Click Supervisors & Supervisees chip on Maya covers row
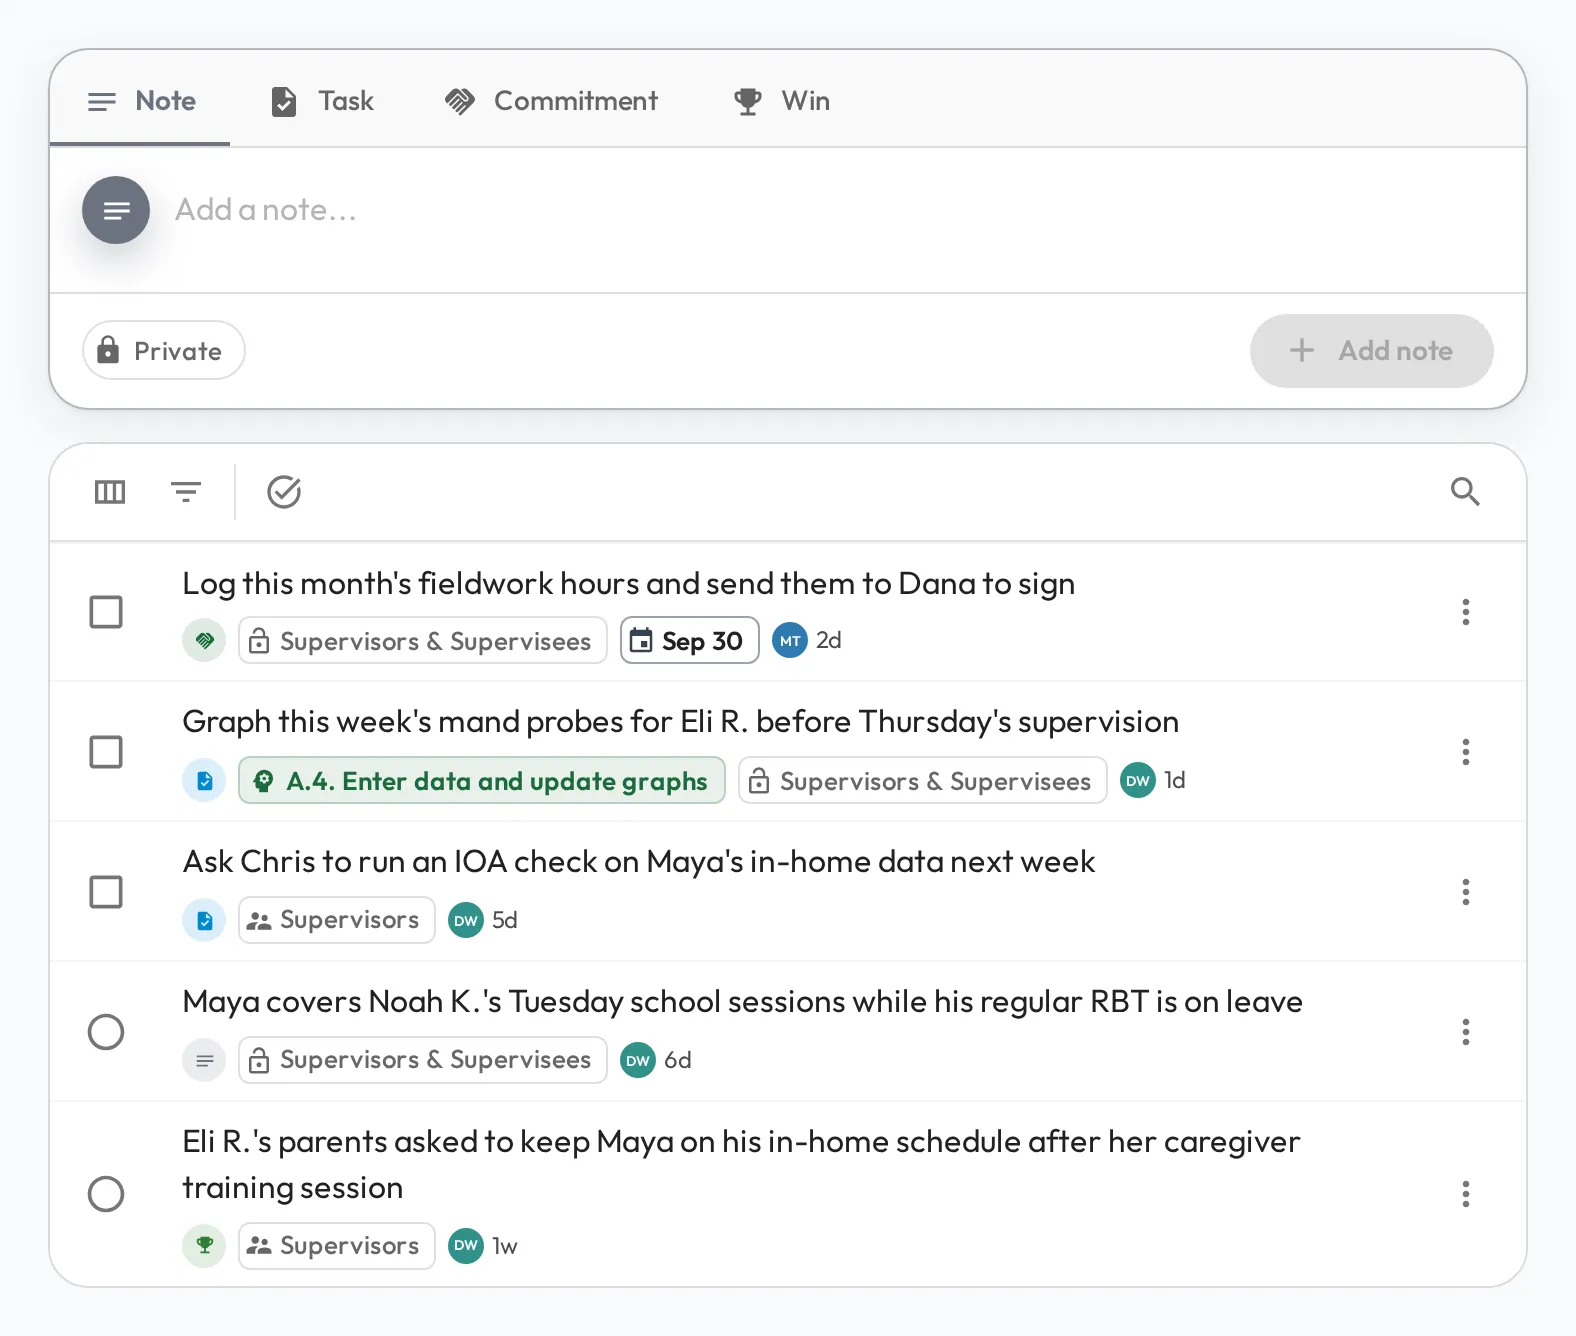 pos(423,1060)
